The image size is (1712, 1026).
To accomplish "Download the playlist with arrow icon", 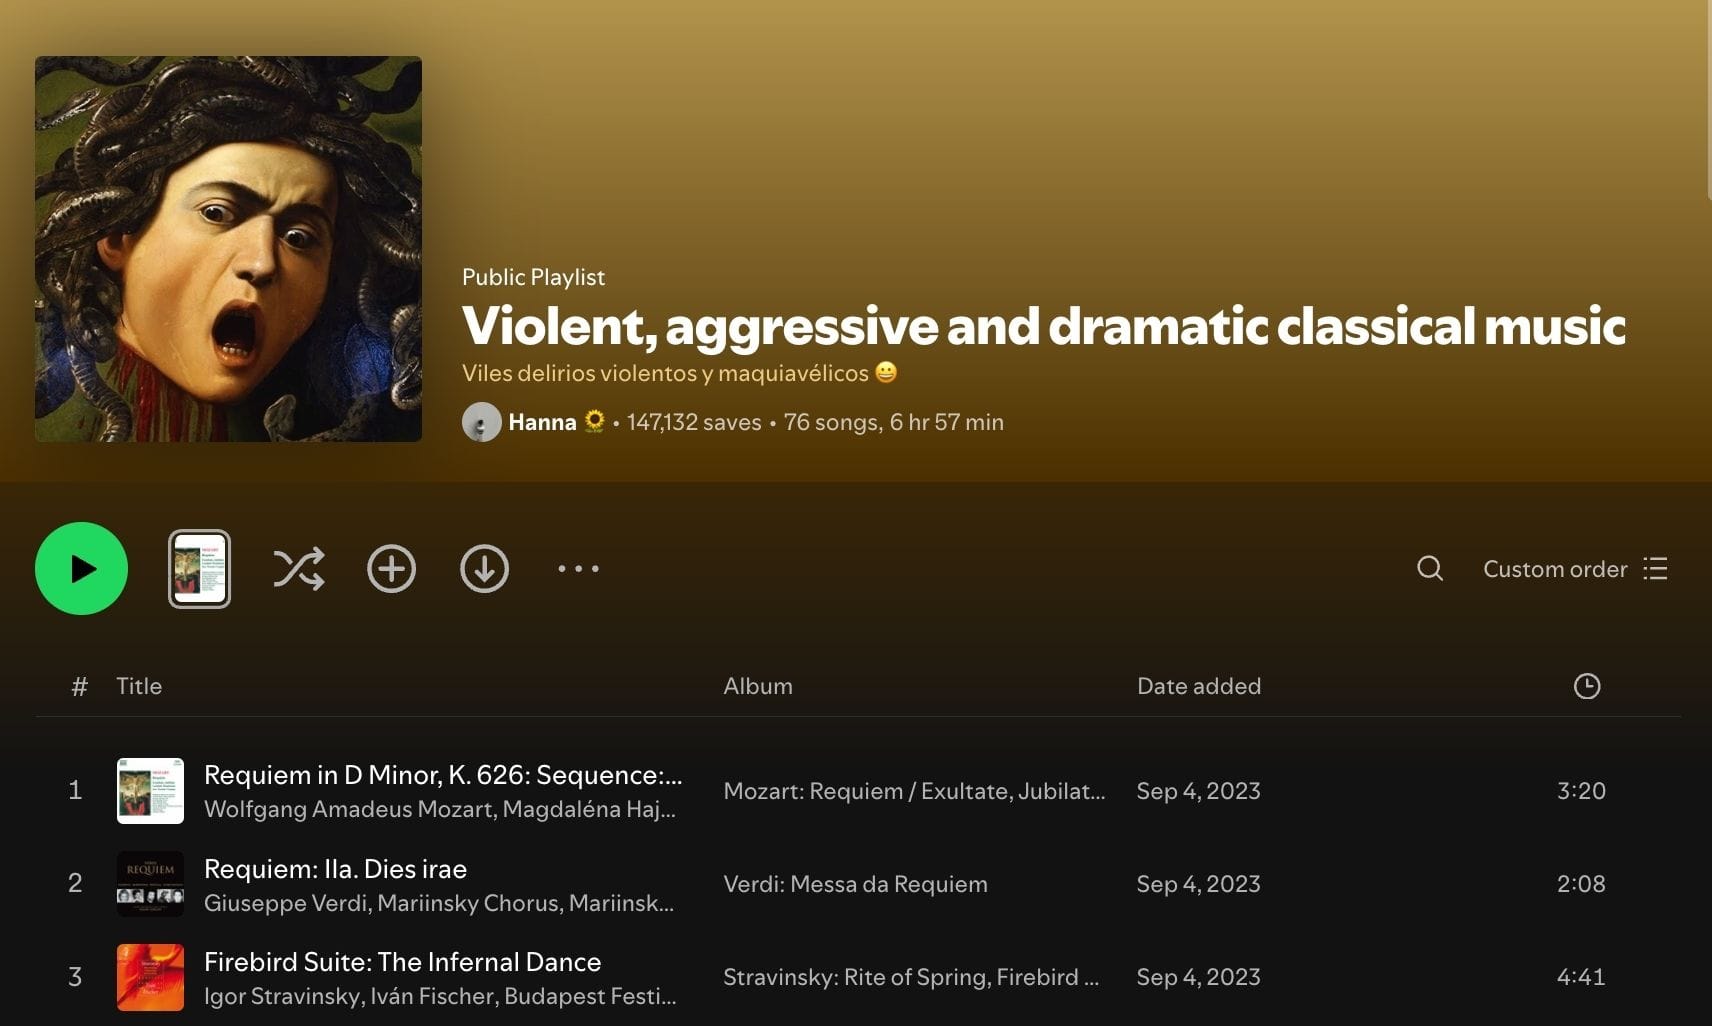I will point(484,568).
